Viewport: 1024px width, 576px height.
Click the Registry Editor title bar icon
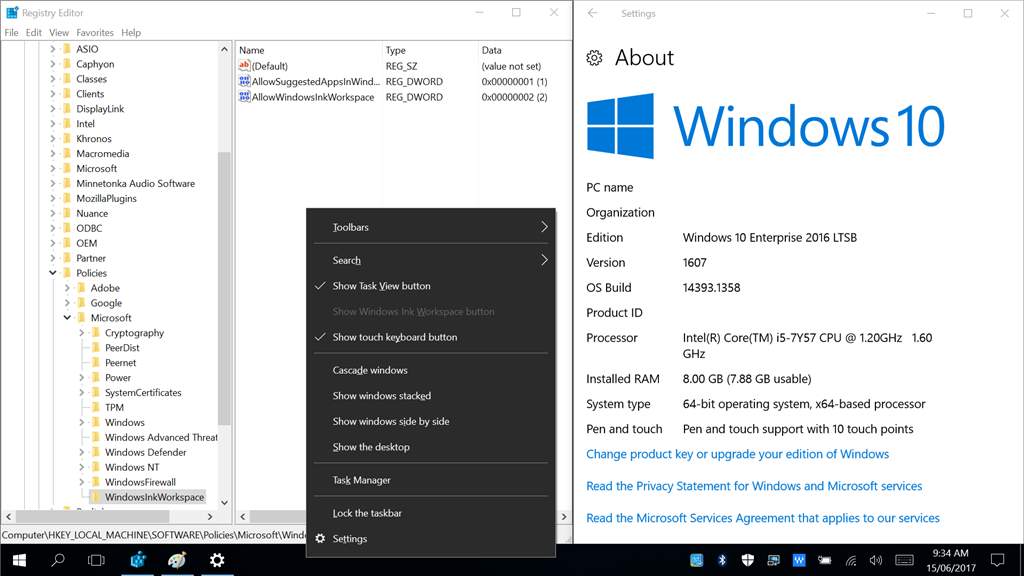pyautogui.click(x=12, y=12)
